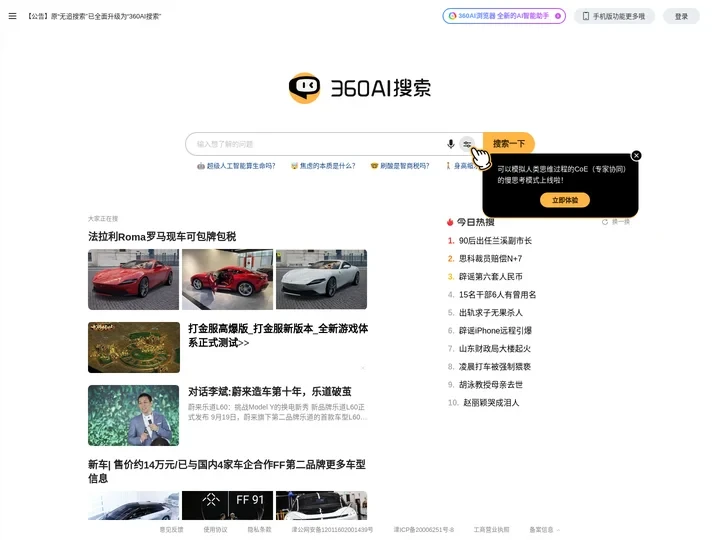Image resolution: width=720 pixels, height=540 pixels.
Task: Close the CoE tooltip popup
Action: (x=636, y=156)
